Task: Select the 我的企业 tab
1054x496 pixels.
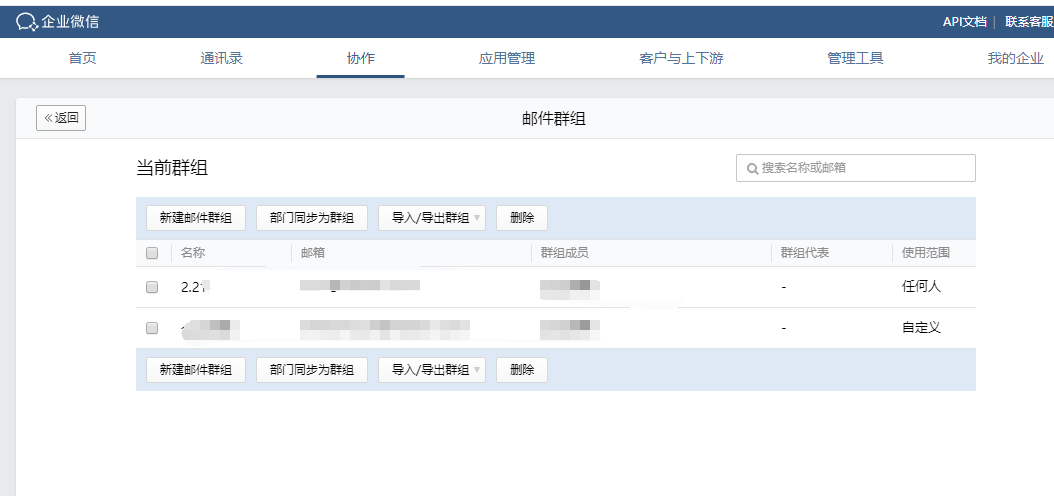Action: click(1015, 58)
